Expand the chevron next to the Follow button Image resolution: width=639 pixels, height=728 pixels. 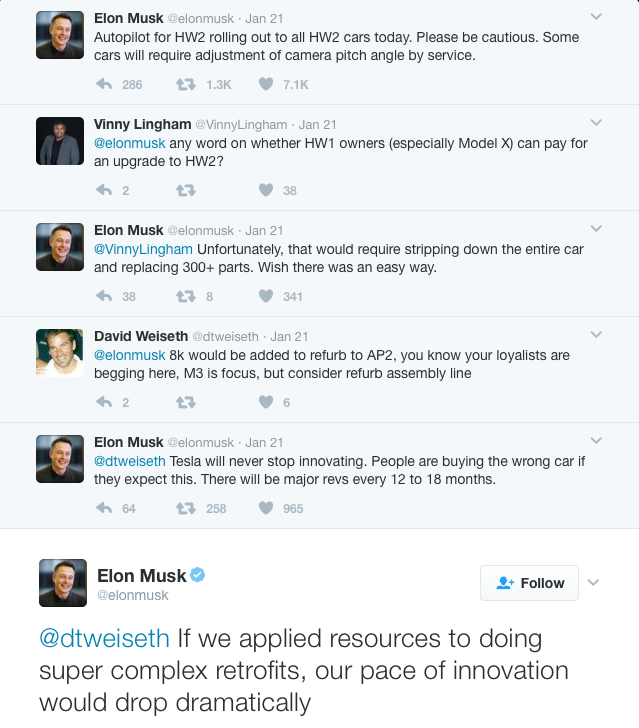pos(593,583)
